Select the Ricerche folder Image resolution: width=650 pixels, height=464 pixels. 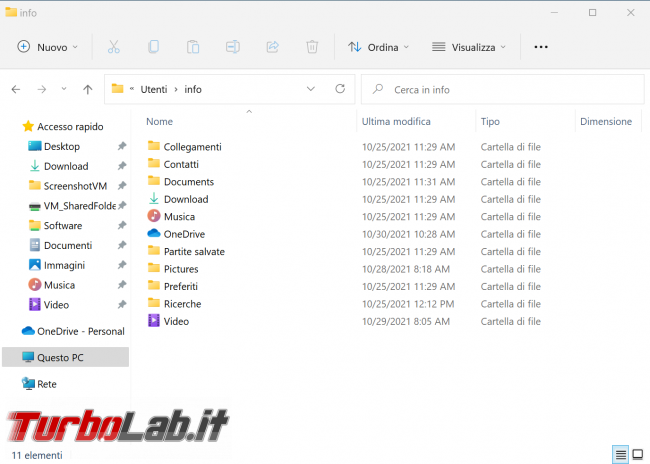[182, 304]
